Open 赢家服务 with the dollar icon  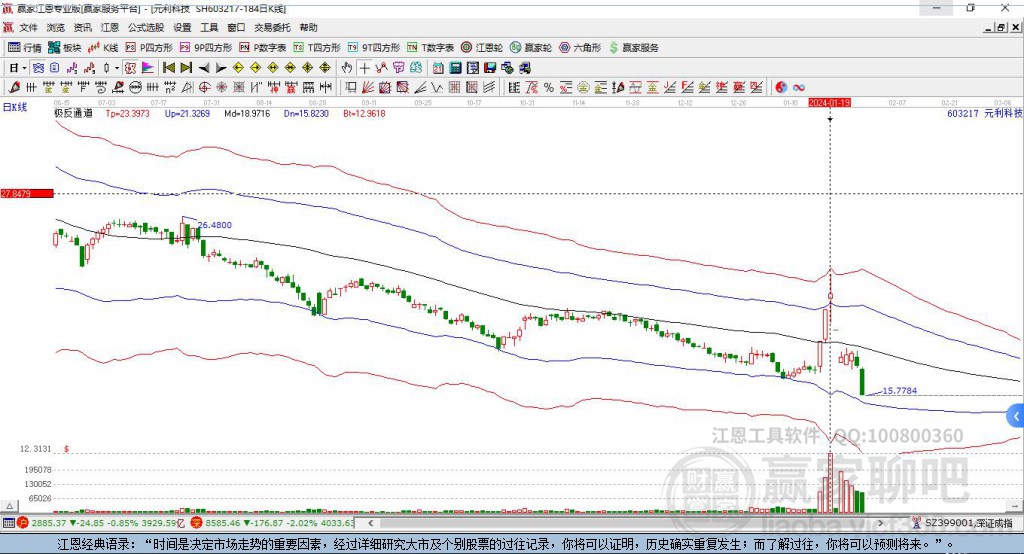633,48
